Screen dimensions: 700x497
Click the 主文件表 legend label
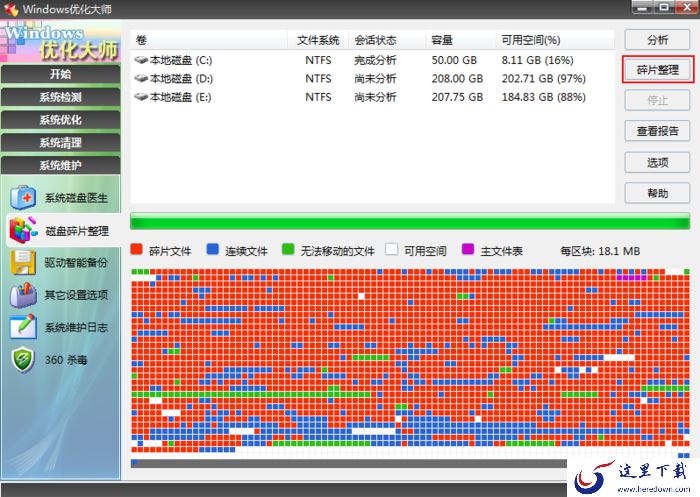point(501,251)
